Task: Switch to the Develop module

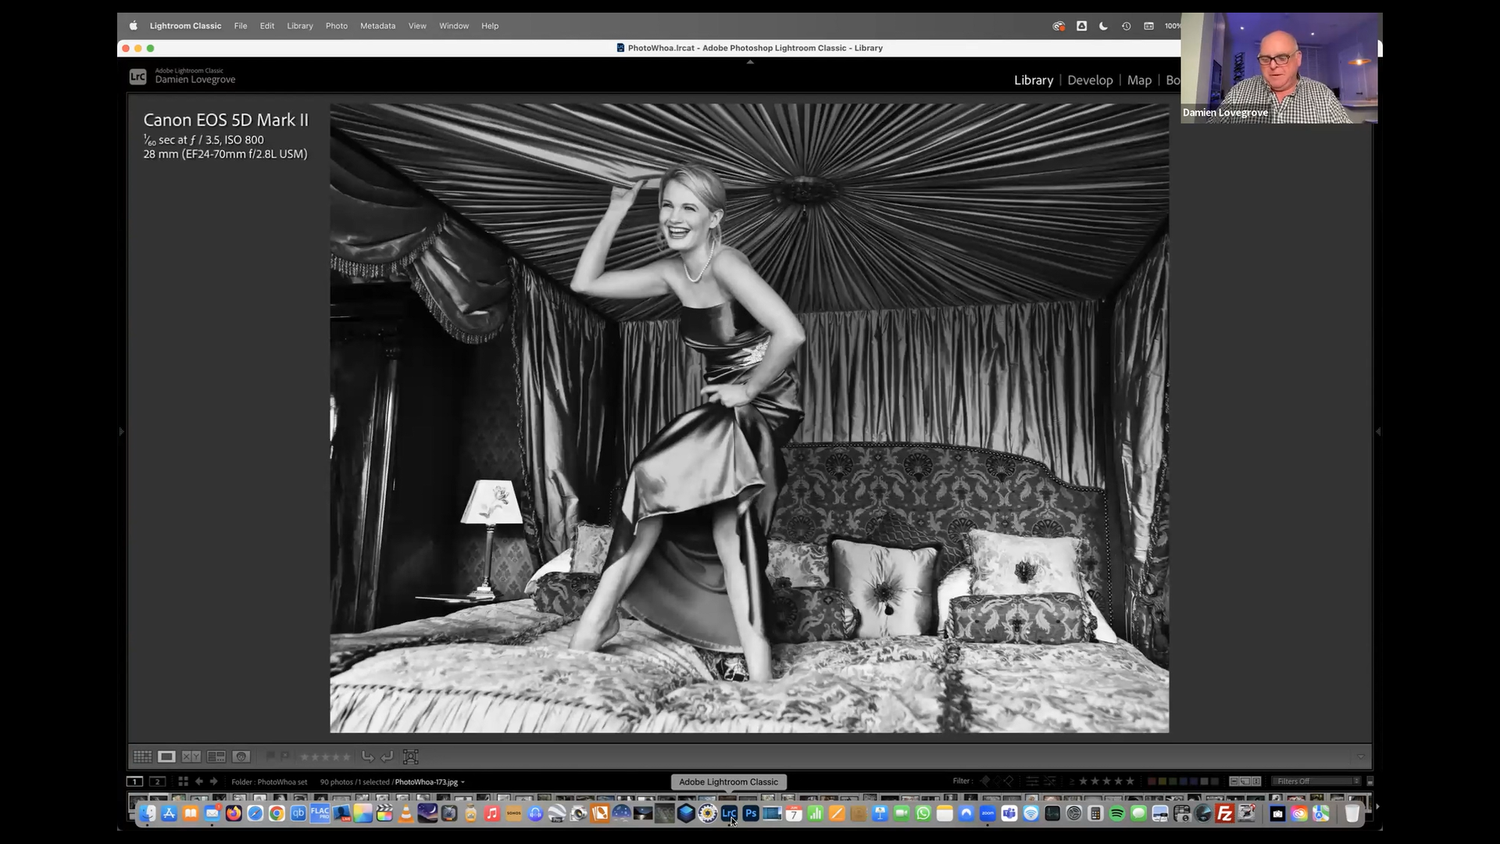Action: [x=1090, y=80]
